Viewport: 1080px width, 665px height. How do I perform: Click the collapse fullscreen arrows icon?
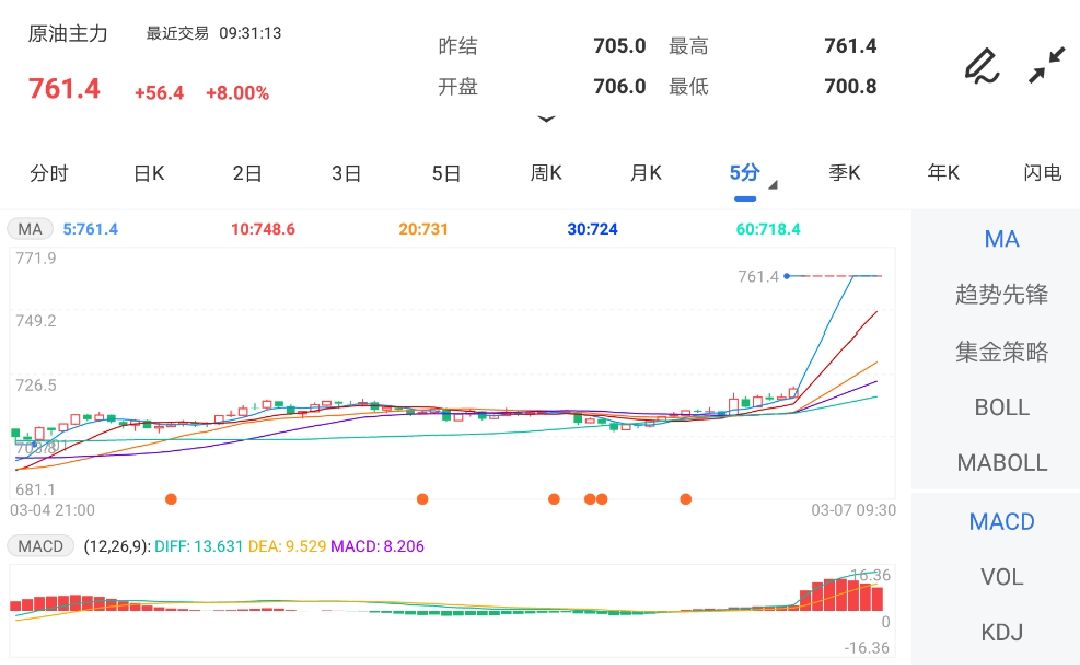(1047, 65)
